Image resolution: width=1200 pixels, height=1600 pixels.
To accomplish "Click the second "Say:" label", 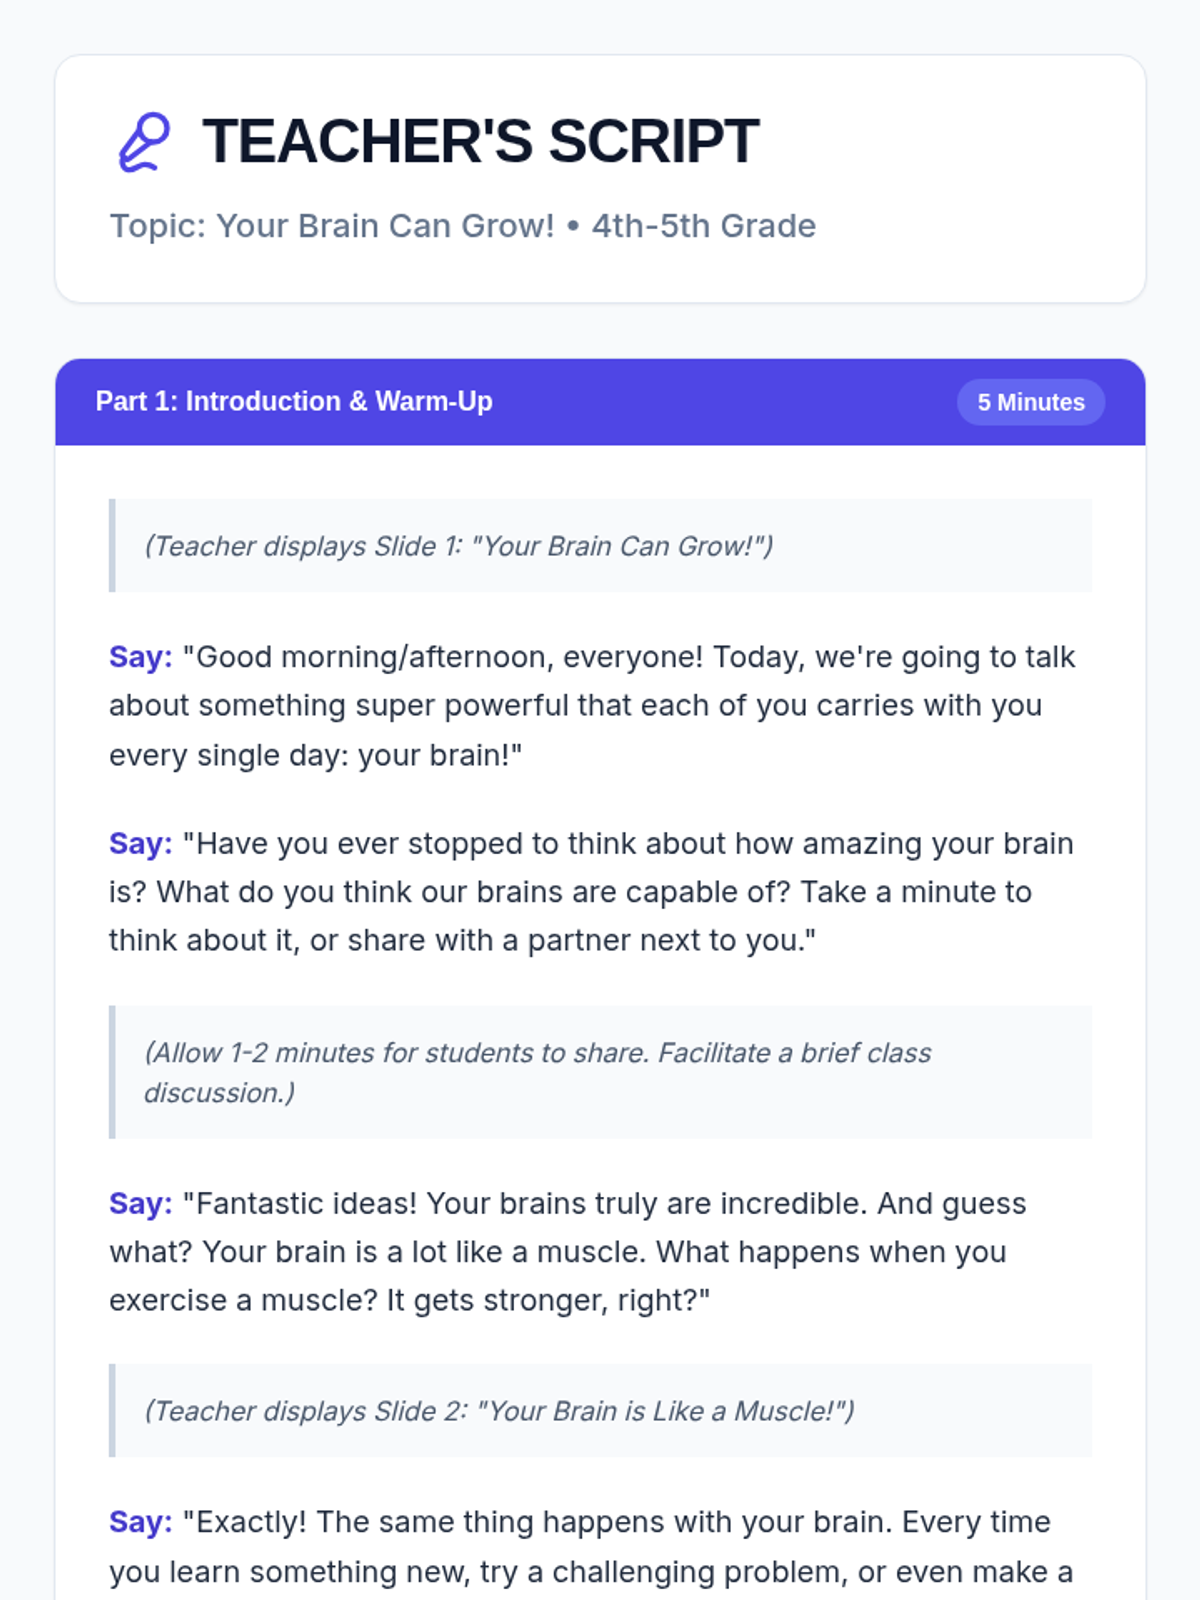I will point(141,843).
